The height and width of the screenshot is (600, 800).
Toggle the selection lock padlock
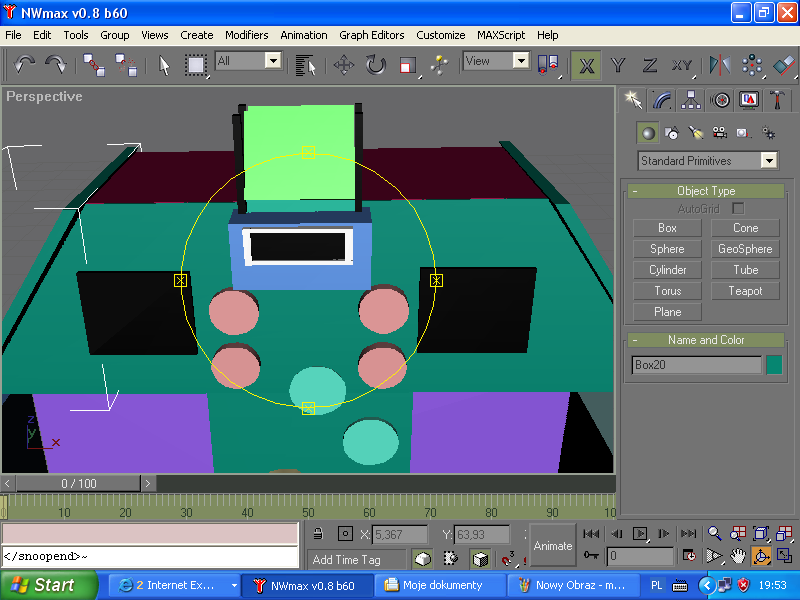(317, 534)
